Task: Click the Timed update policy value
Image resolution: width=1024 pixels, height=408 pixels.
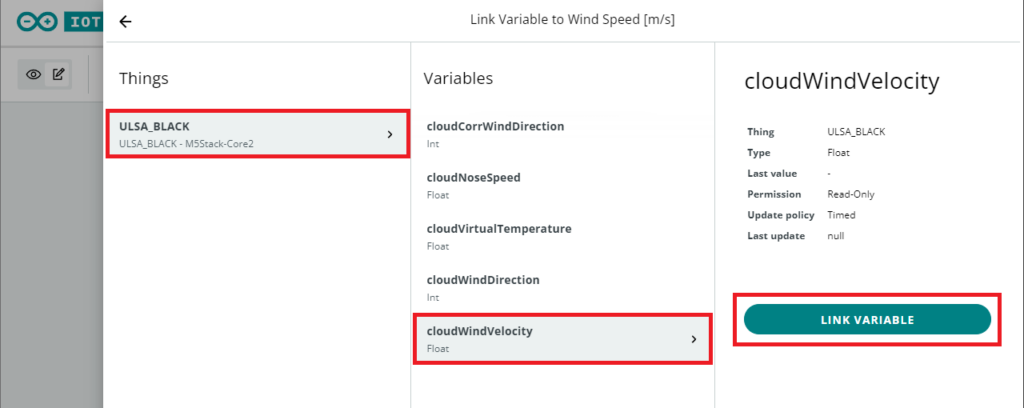Action: (x=841, y=215)
